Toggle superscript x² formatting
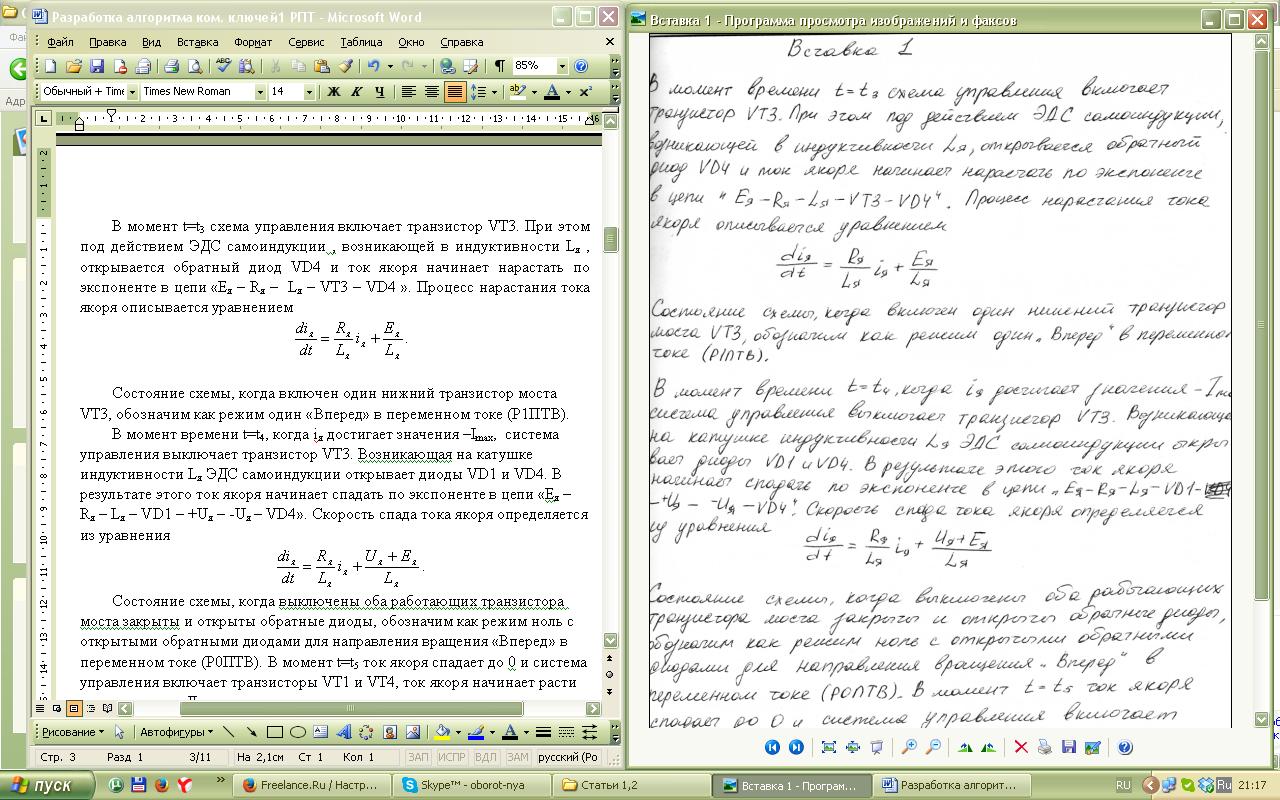This screenshot has width=1280, height=800. click(585, 92)
